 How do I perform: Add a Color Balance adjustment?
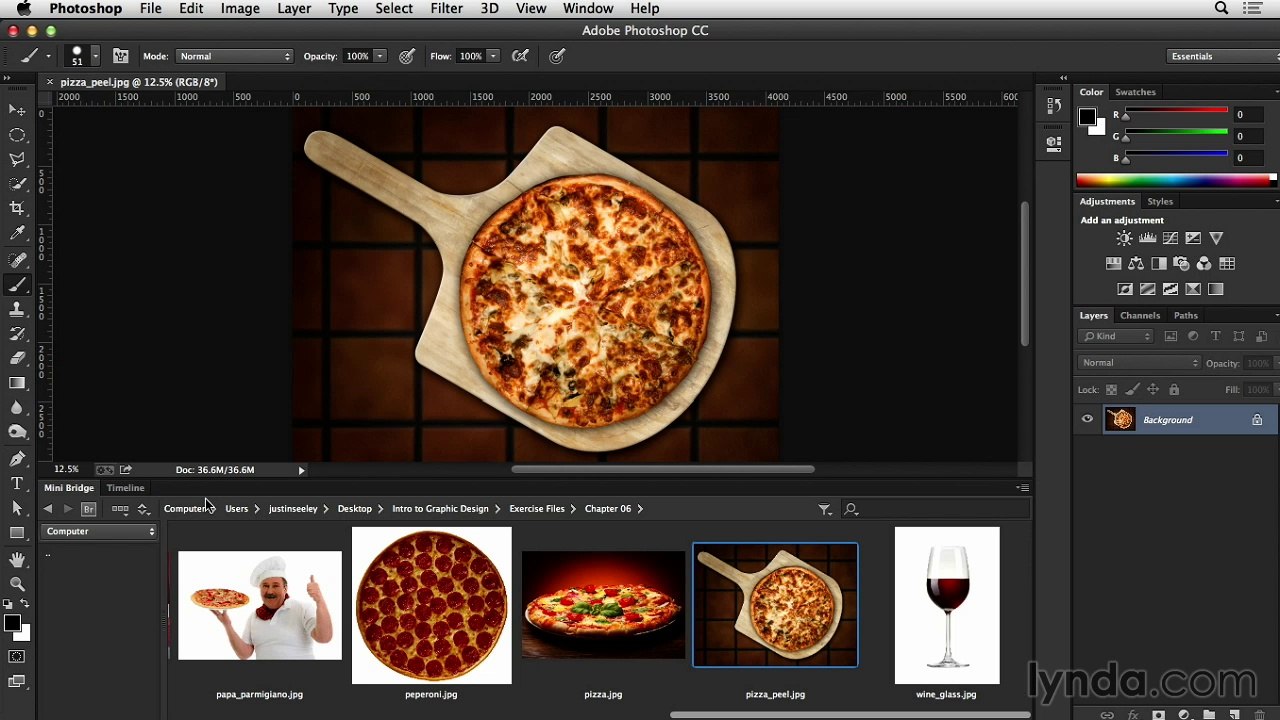point(1136,264)
